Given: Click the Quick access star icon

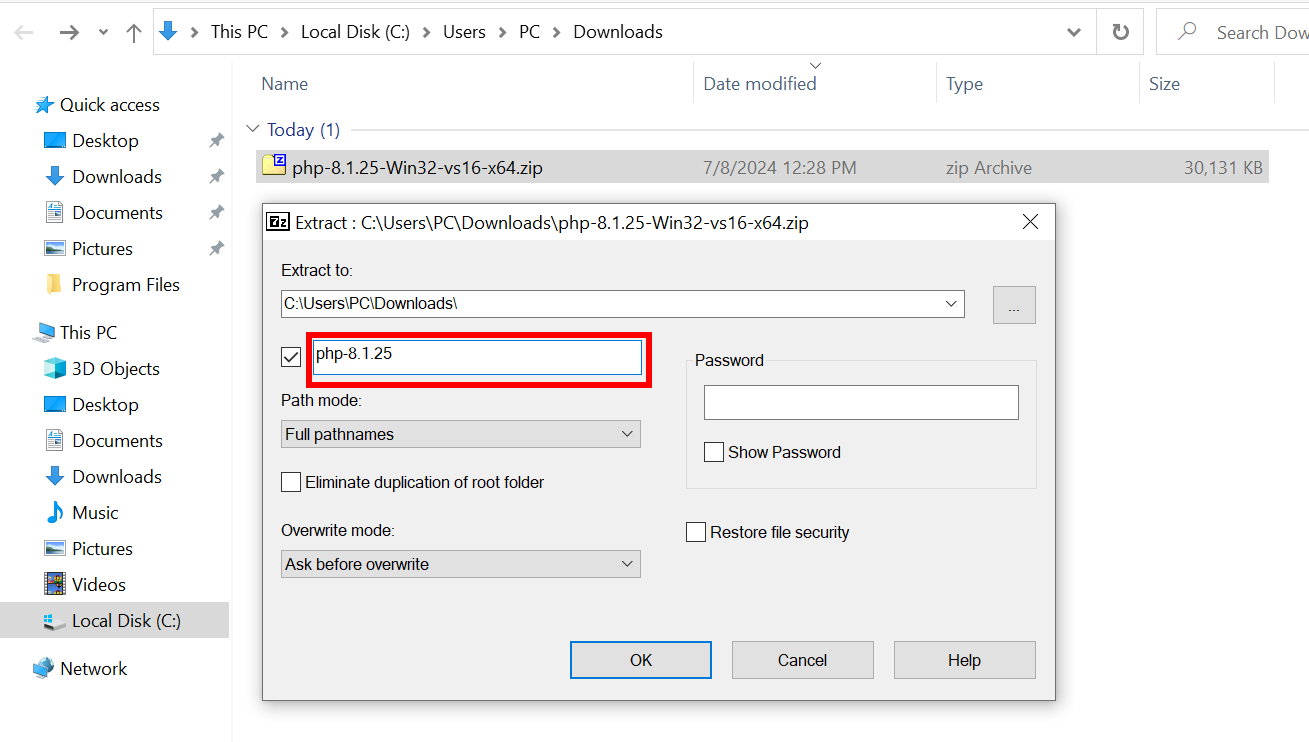Looking at the screenshot, I should [44, 105].
